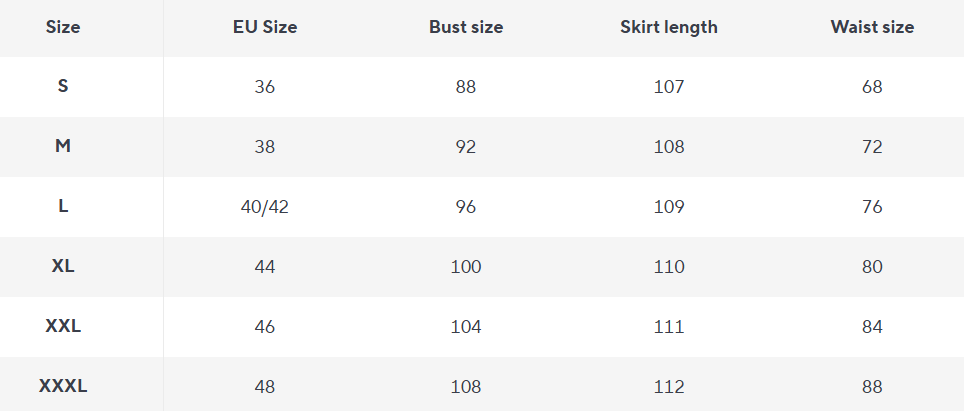Click the EU Size column header
The image size is (964, 411).
[x=265, y=27]
